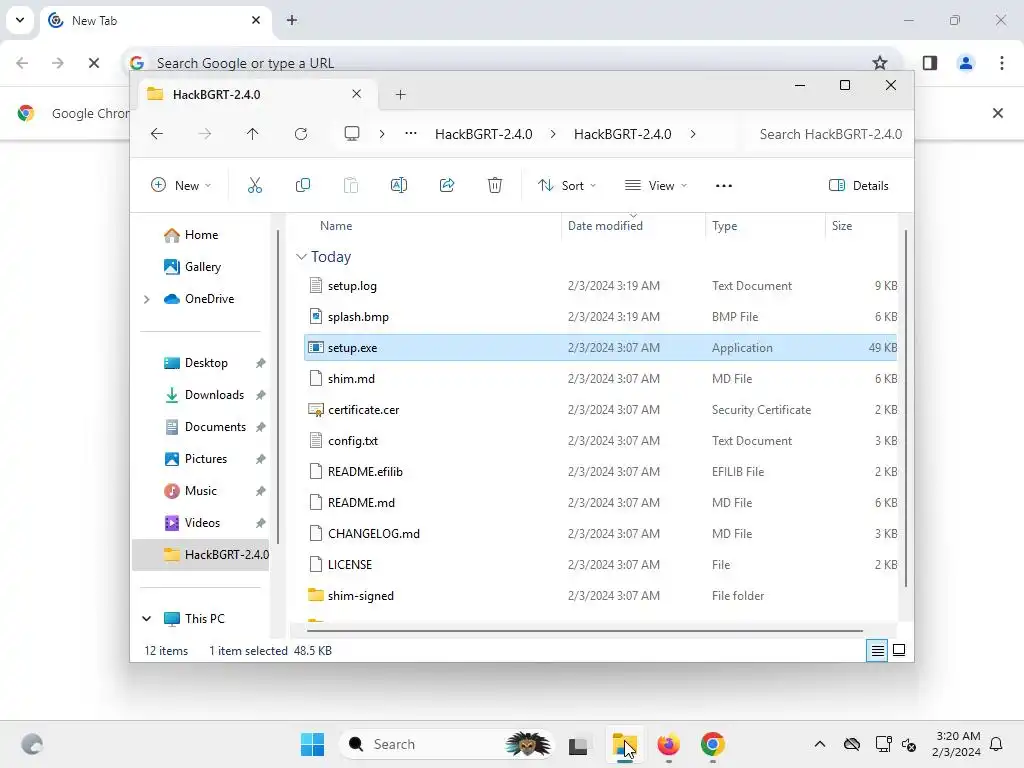Show hidden system tray icons chevron

(820, 744)
